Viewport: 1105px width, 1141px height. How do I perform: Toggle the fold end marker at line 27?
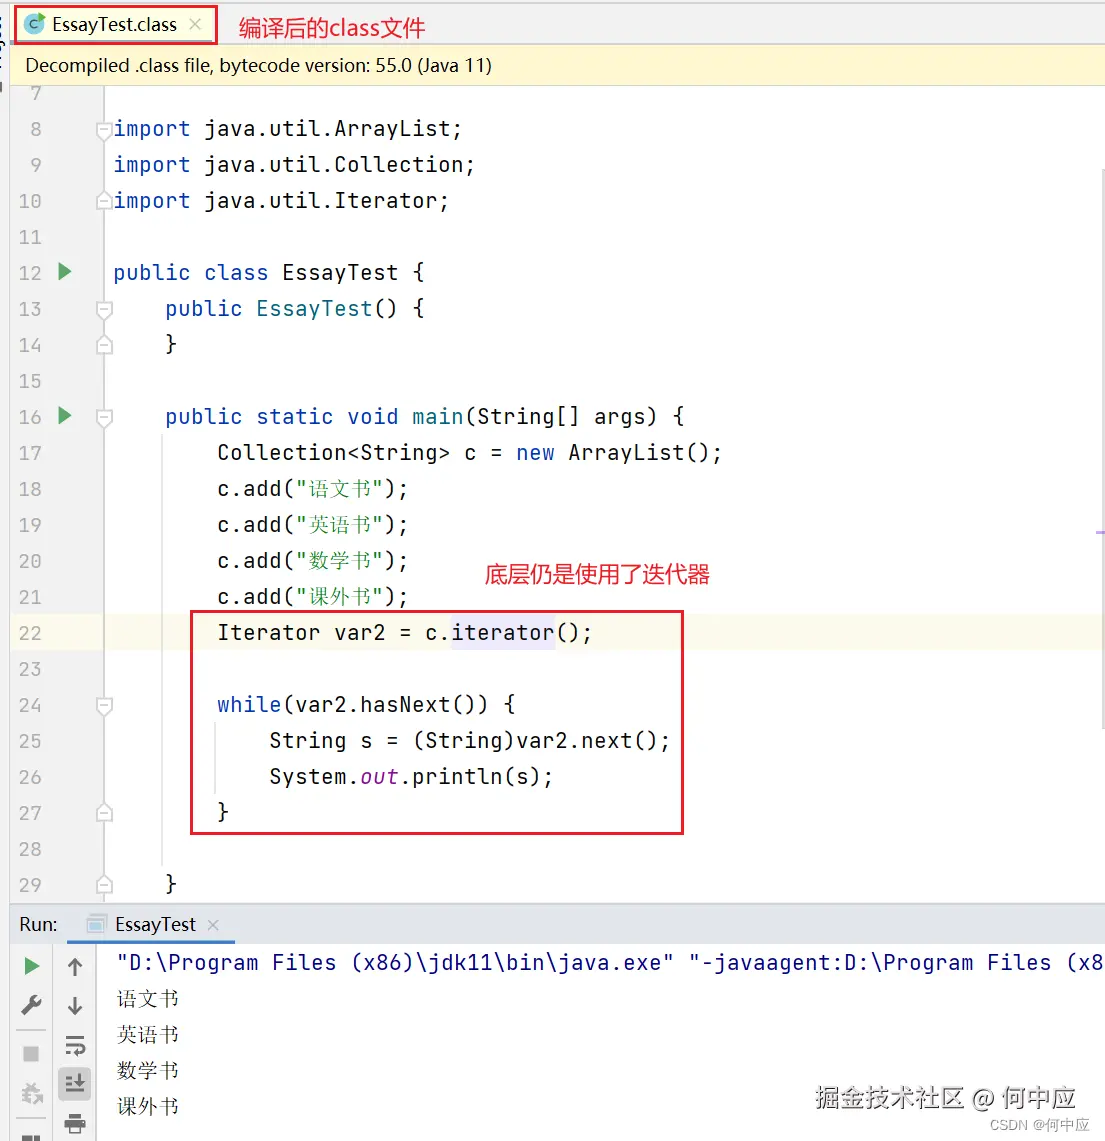(104, 813)
